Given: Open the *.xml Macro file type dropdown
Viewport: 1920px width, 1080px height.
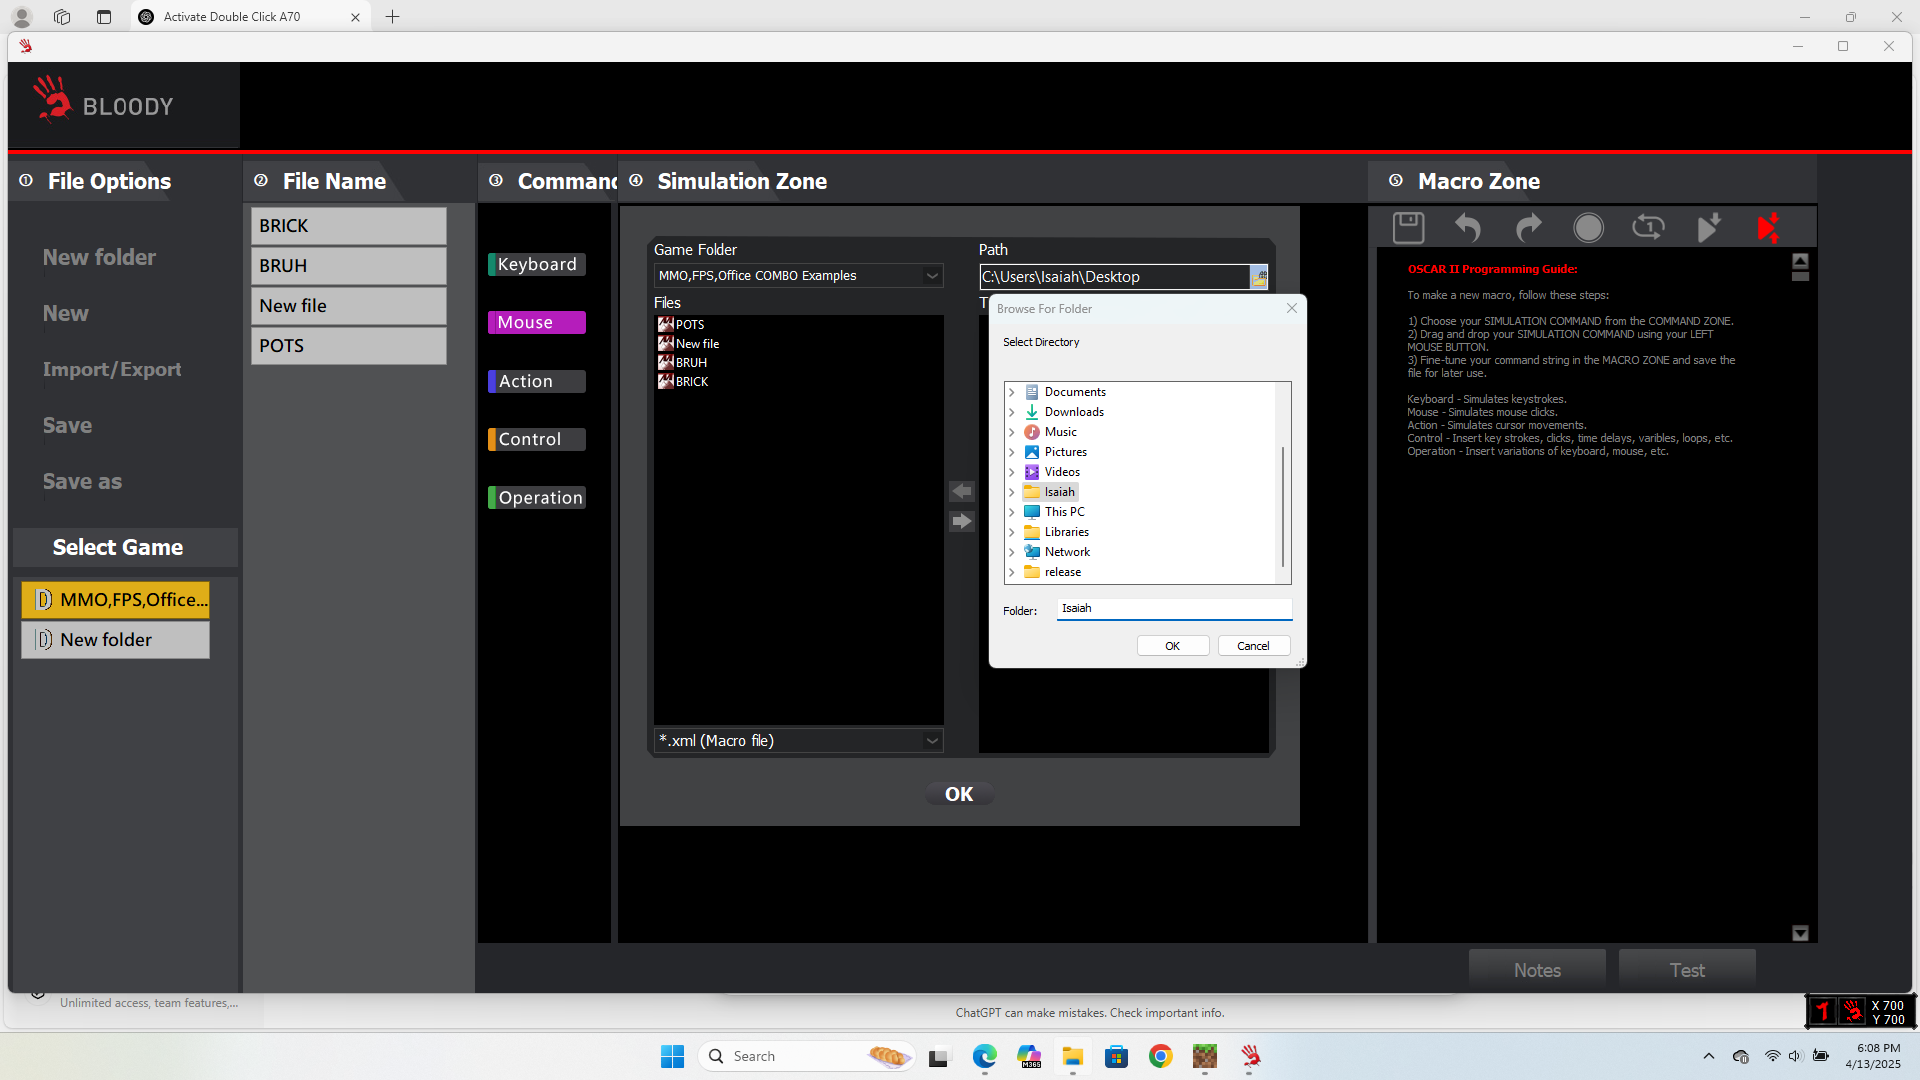Looking at the screenshot, I should coord(932,741).
